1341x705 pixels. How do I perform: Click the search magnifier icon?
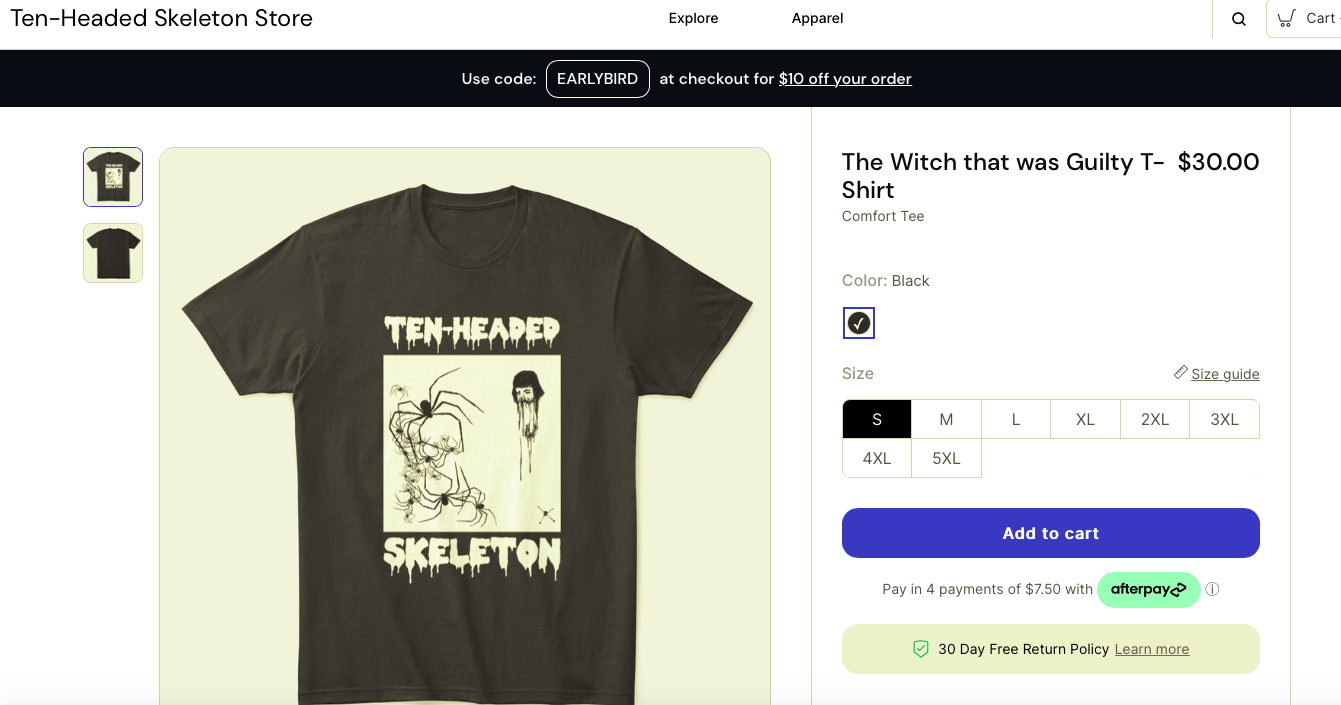[1239, 19]
